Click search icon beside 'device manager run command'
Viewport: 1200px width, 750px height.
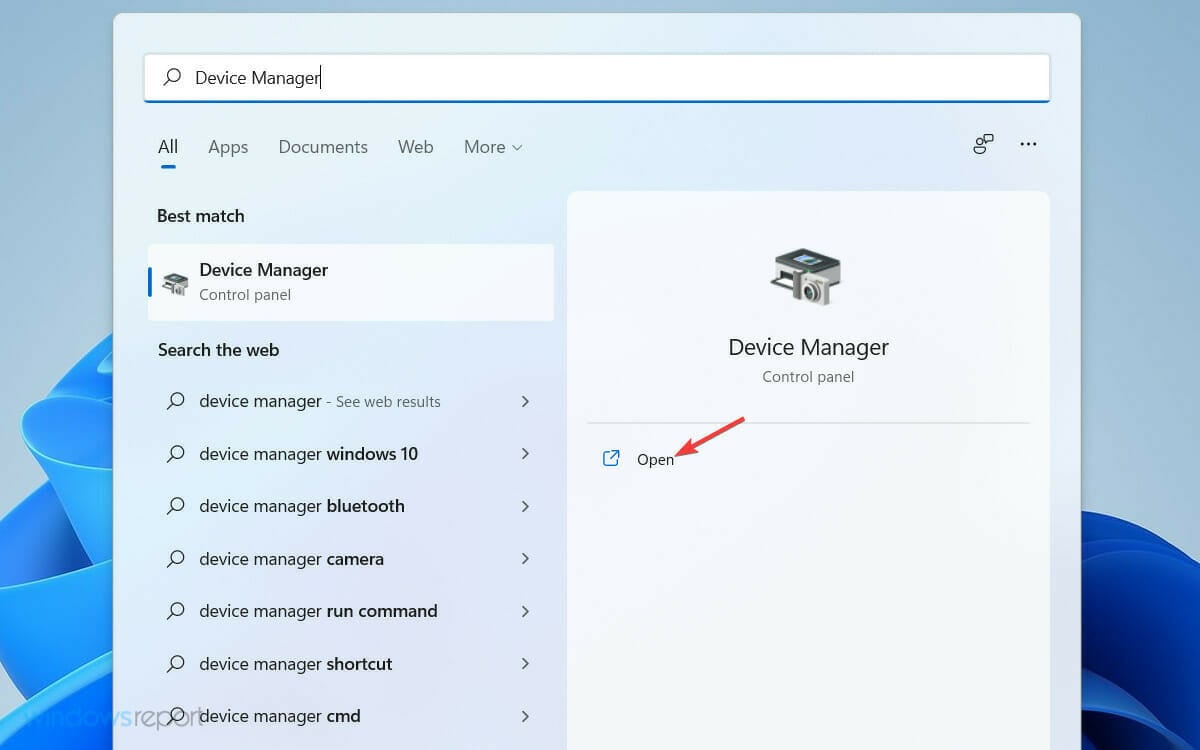(x=176, y=611)
